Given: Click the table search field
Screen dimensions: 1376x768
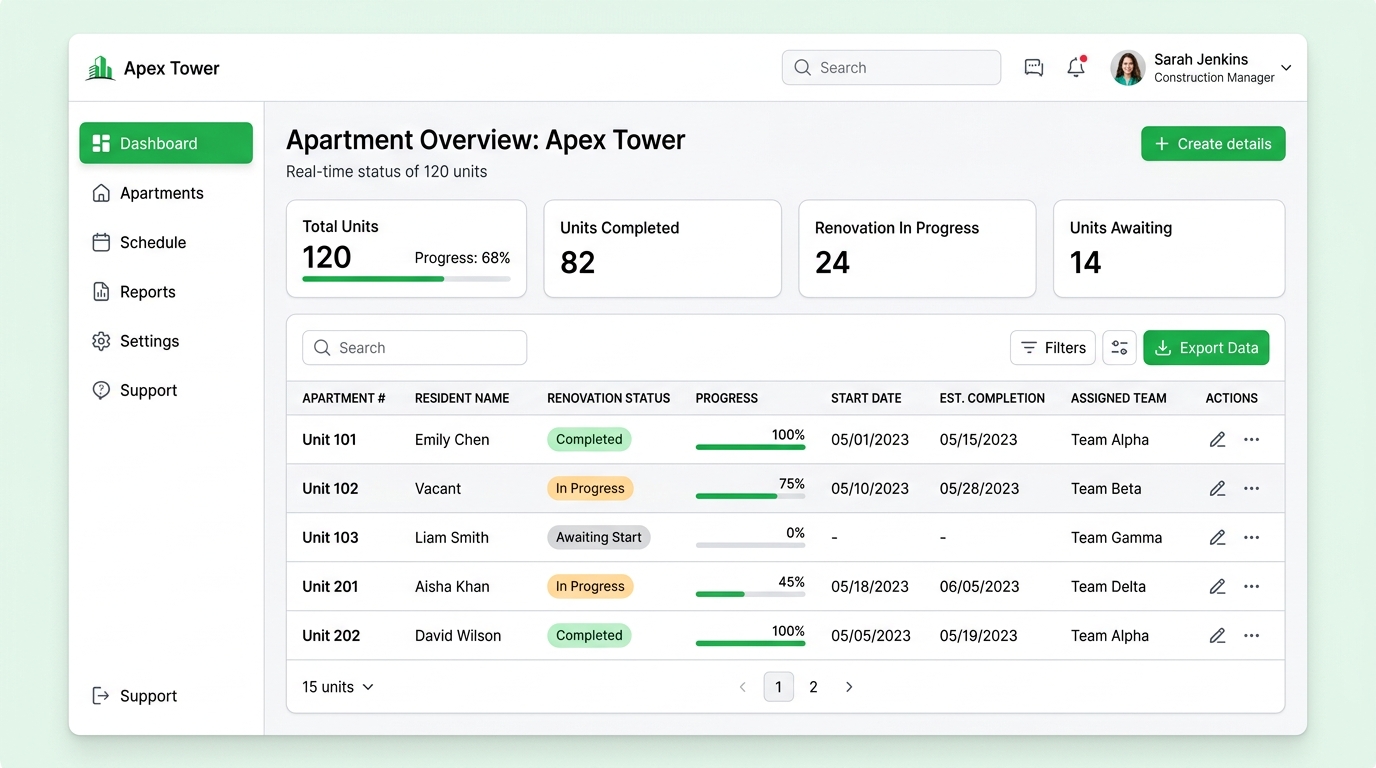Looking at the screenshot, I should tap(414, 348).
